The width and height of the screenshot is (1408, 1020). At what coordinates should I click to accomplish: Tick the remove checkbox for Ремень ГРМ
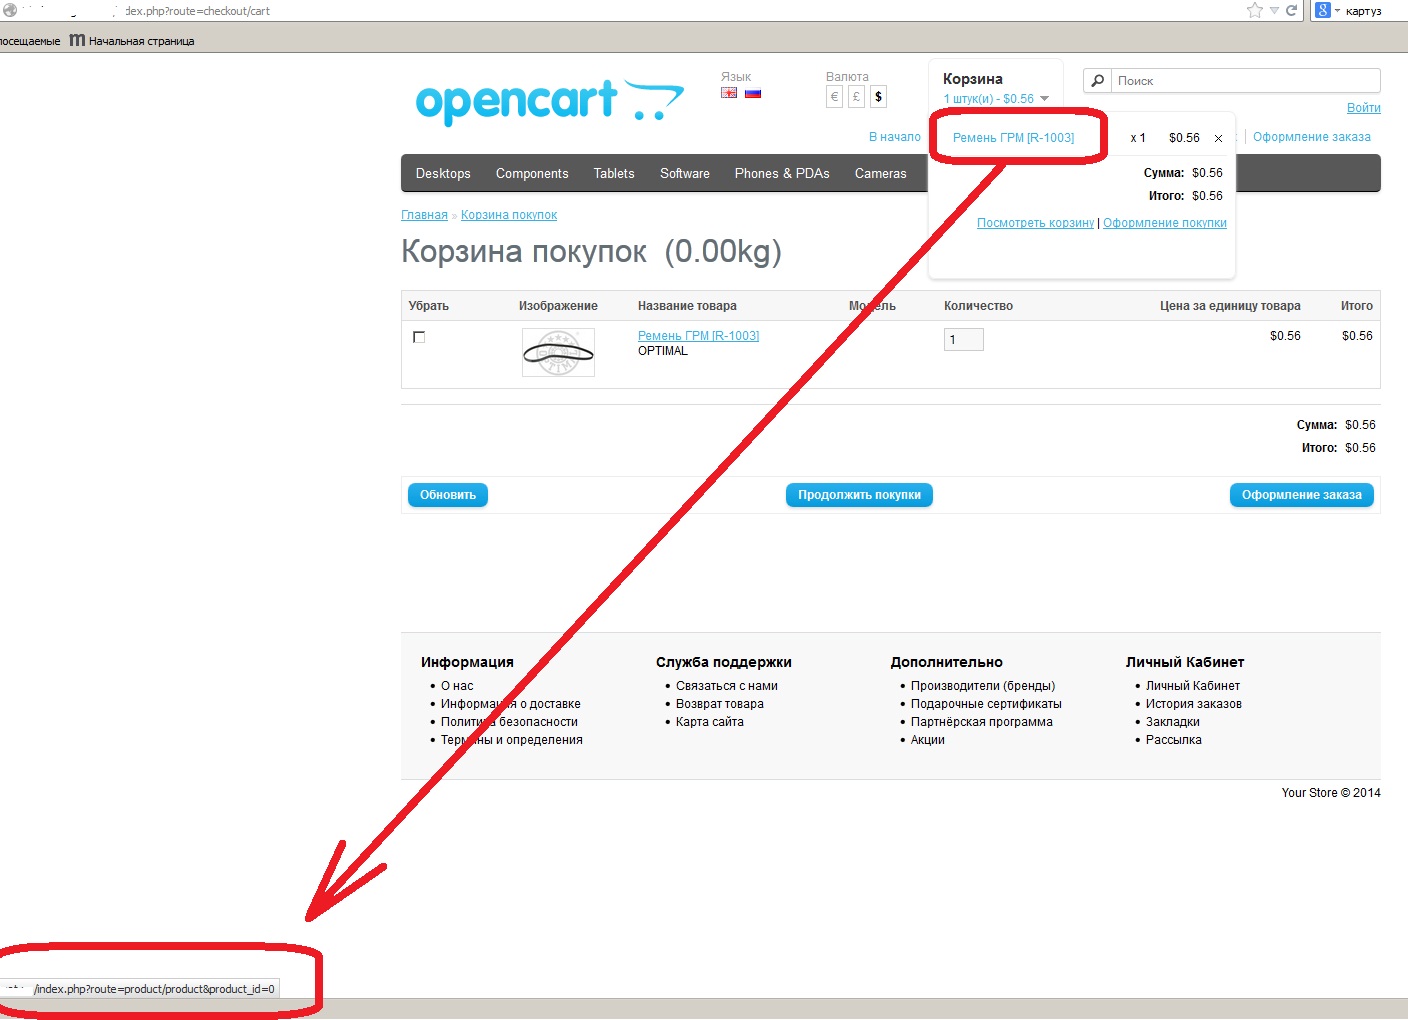pyautogui.click(x=419, y=337)
